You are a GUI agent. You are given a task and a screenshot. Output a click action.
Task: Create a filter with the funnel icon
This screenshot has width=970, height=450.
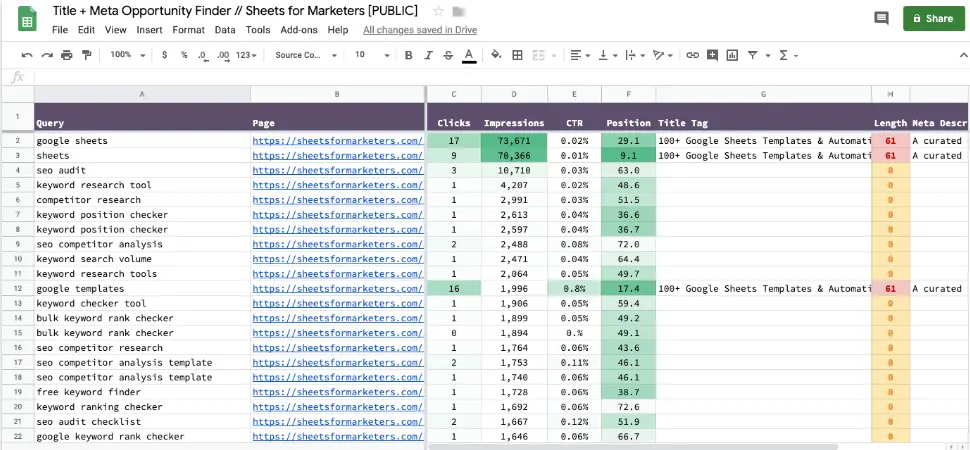click(x=752, y=55)
